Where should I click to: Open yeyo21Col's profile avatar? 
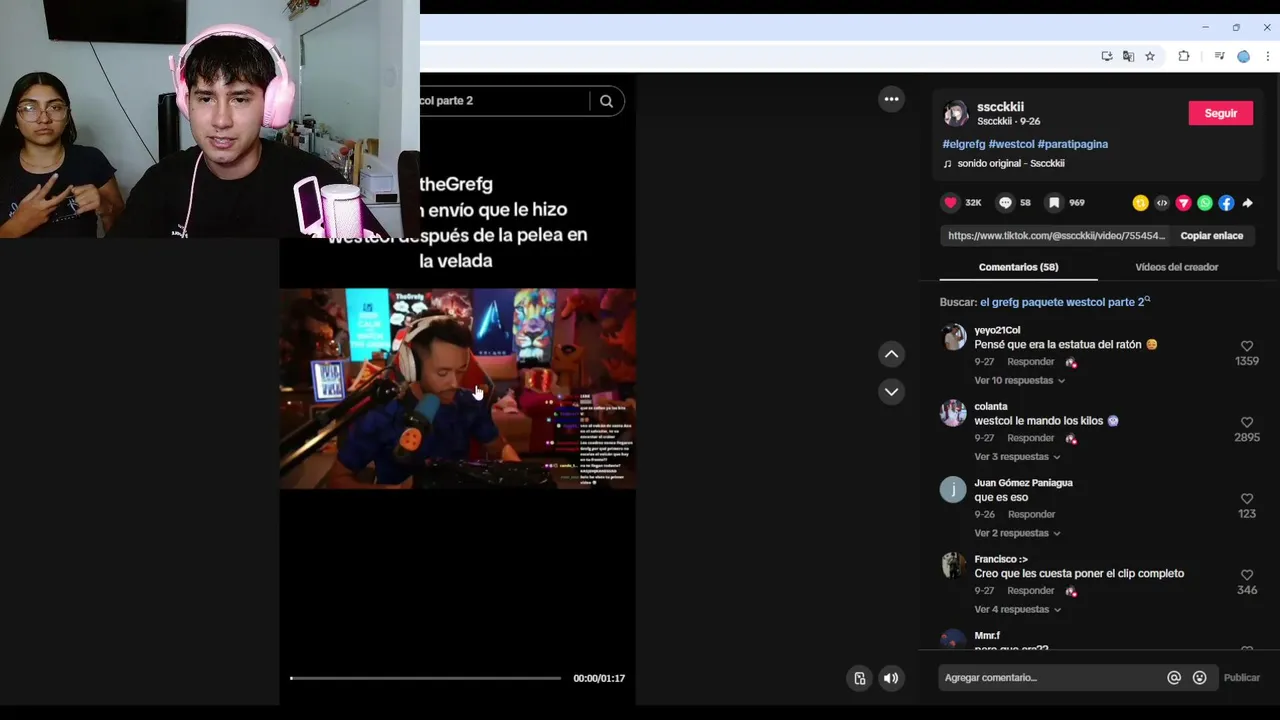953,337
